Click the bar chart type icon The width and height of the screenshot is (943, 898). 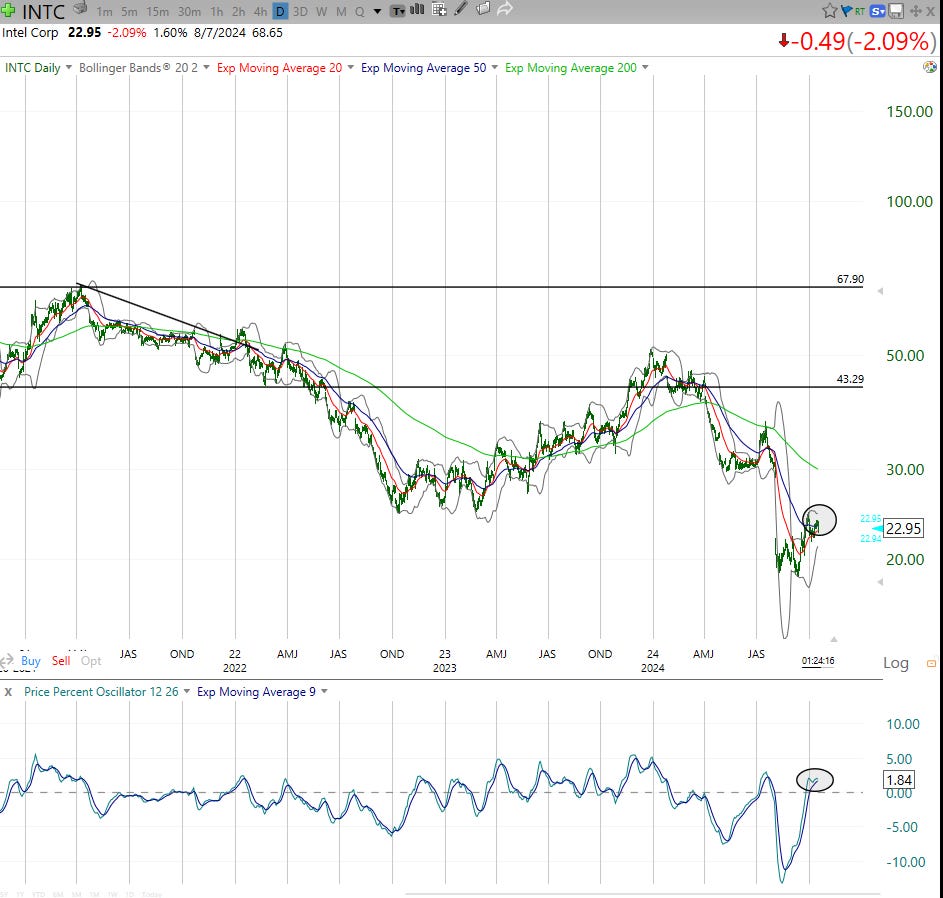[417, 9]
